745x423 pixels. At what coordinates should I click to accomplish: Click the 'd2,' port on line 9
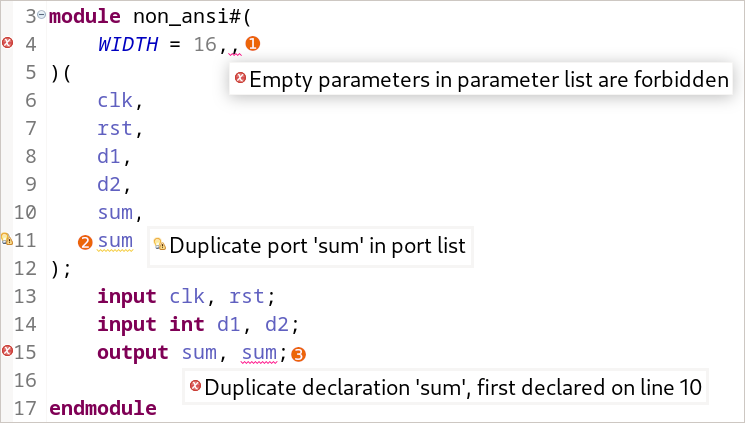pyautogui.click(x=114, y=184)
